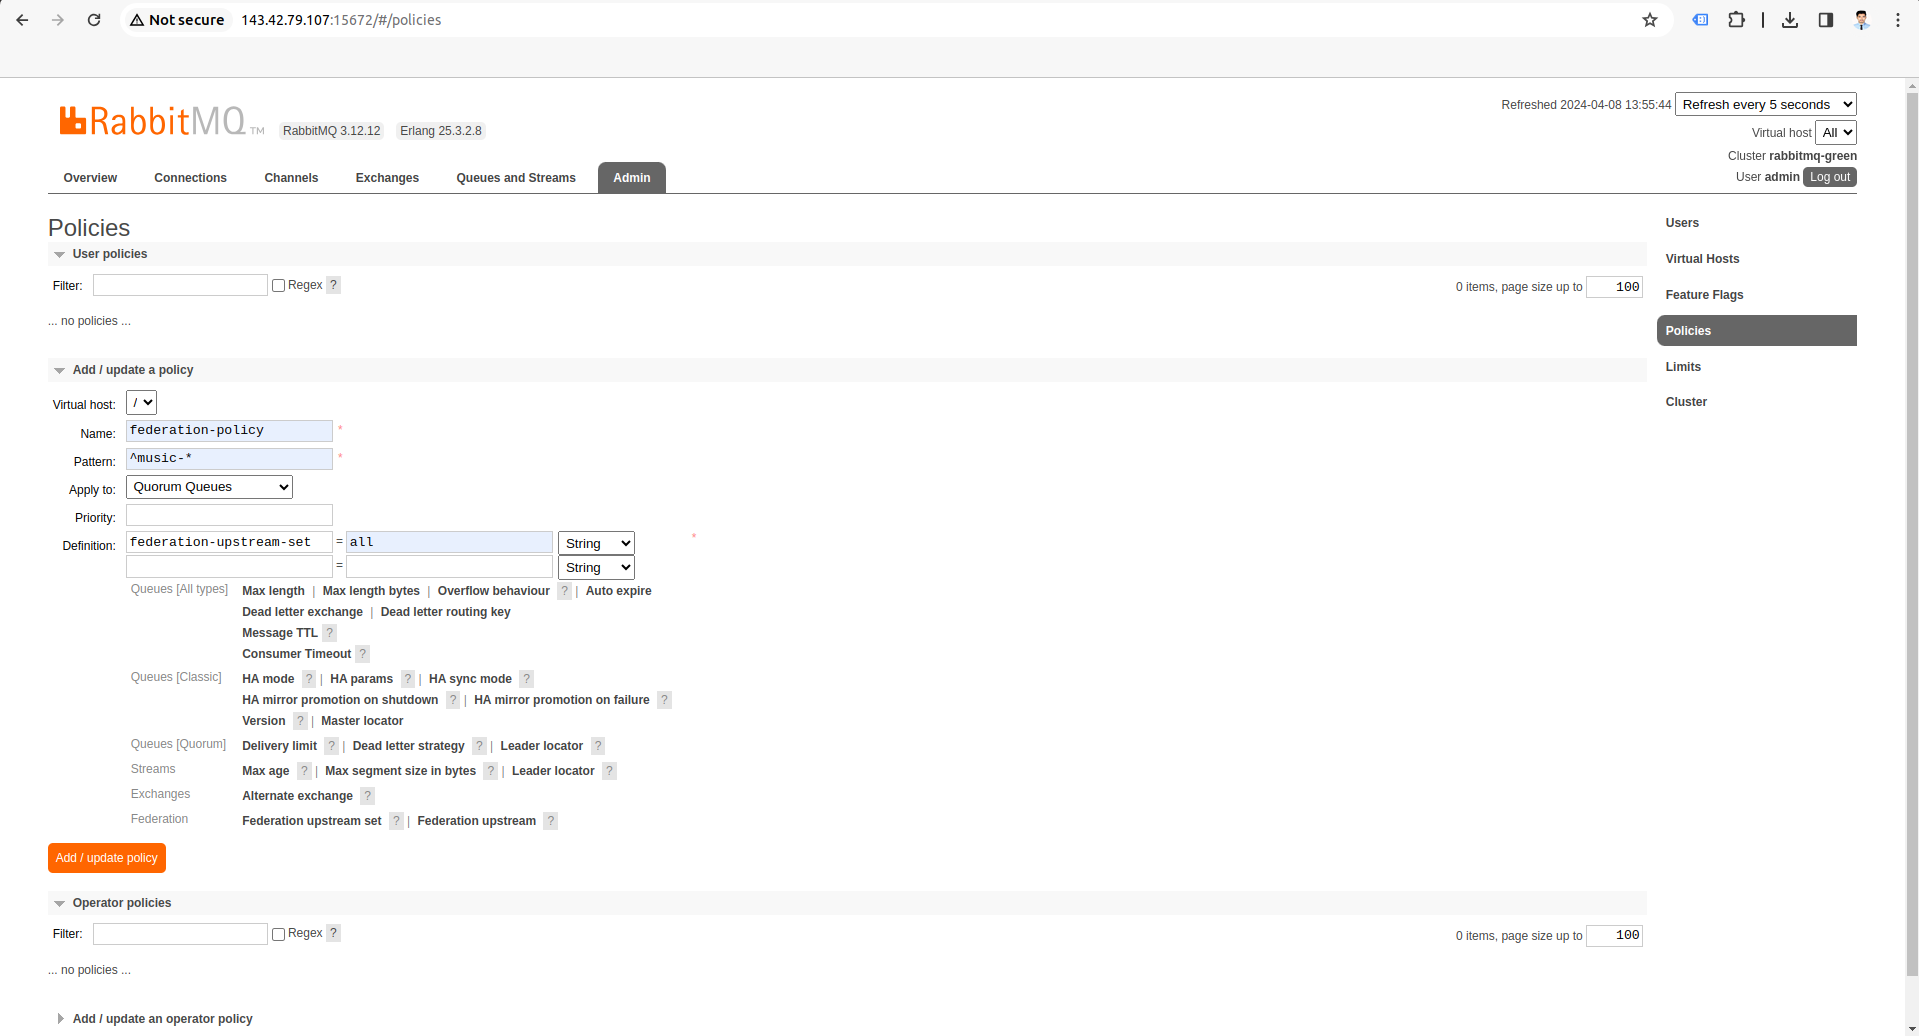
Task: Open the Exchanges tab
Action: (x=387, y=178)
